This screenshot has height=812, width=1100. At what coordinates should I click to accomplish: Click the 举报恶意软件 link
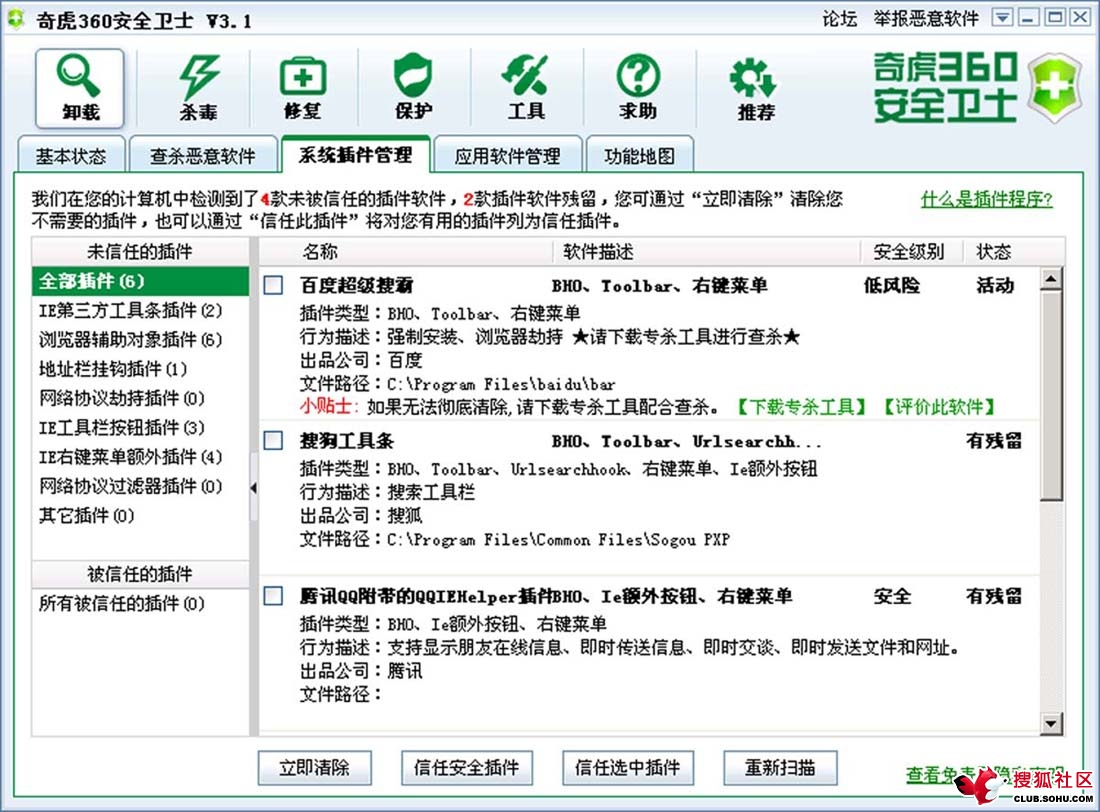click(925, 19)
